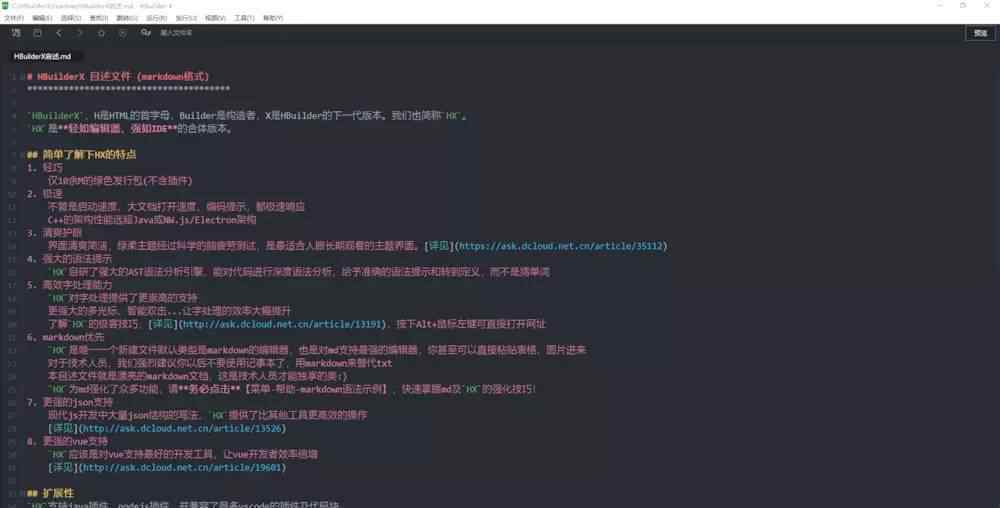Click the save file toolbar icon

point(38,33)
